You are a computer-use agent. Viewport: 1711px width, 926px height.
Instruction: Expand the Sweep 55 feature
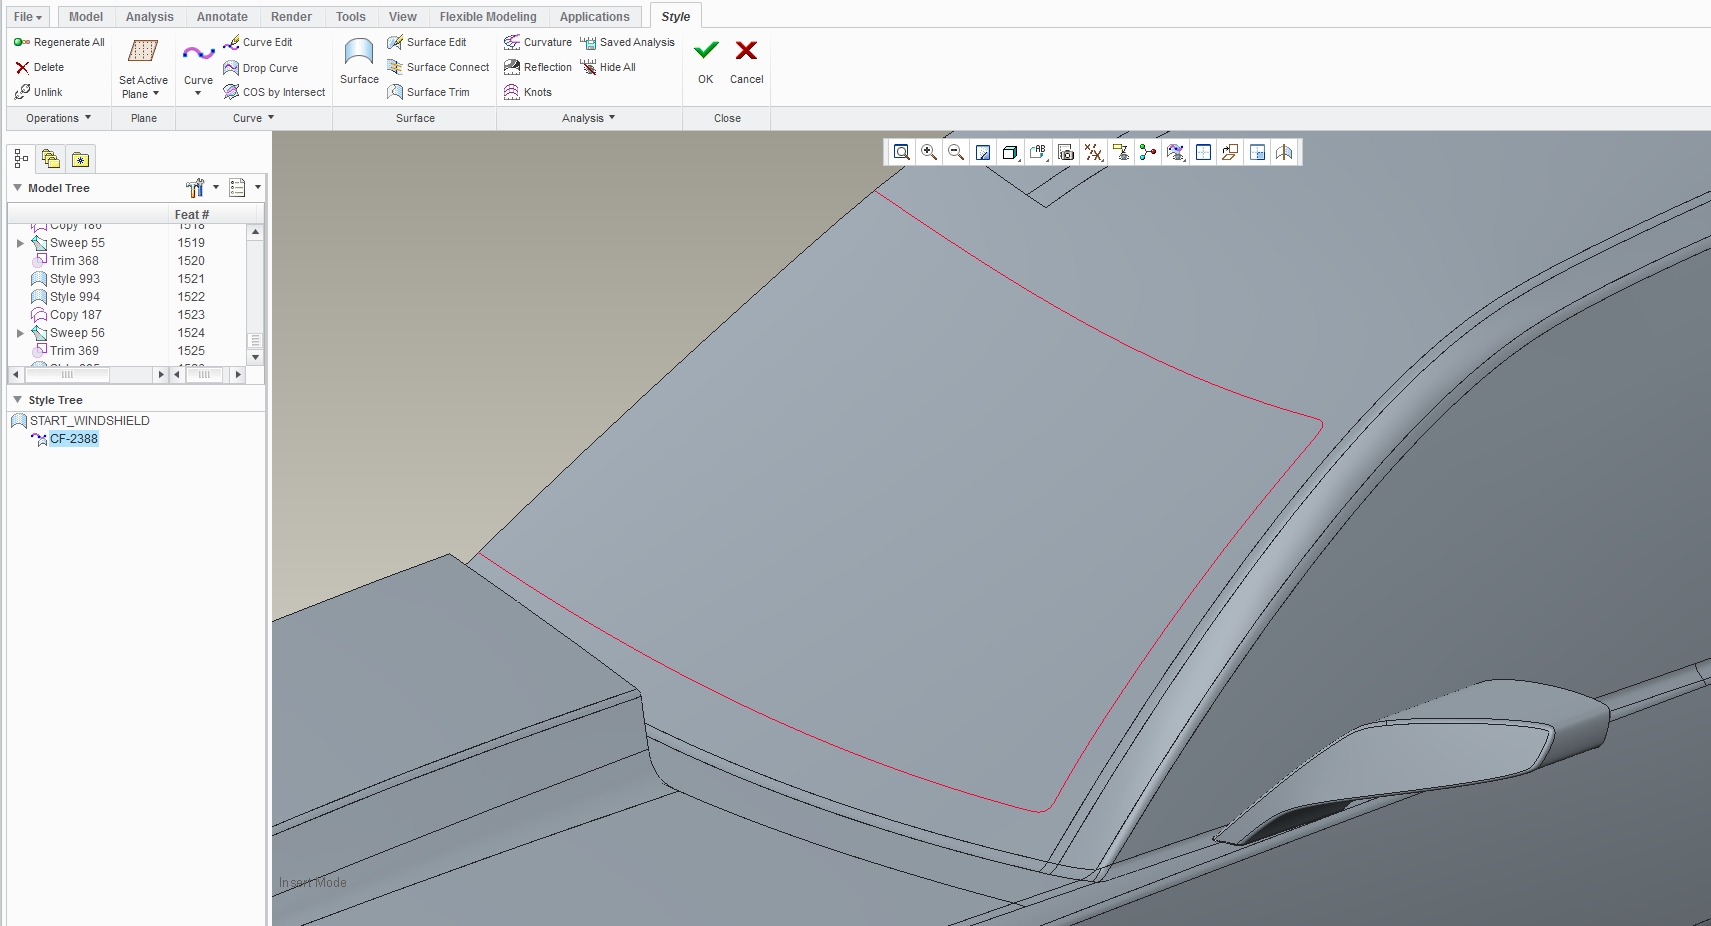[x=20, y=243]
